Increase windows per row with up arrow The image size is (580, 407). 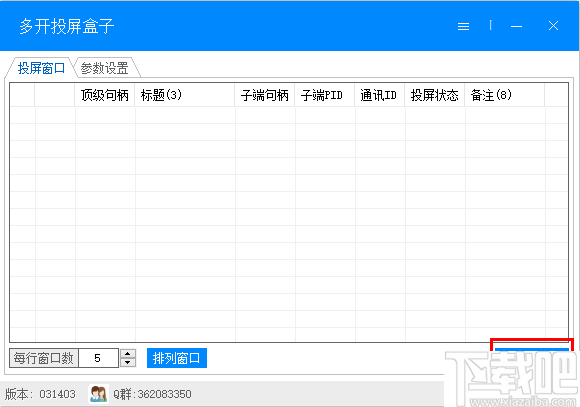(128, 353)
